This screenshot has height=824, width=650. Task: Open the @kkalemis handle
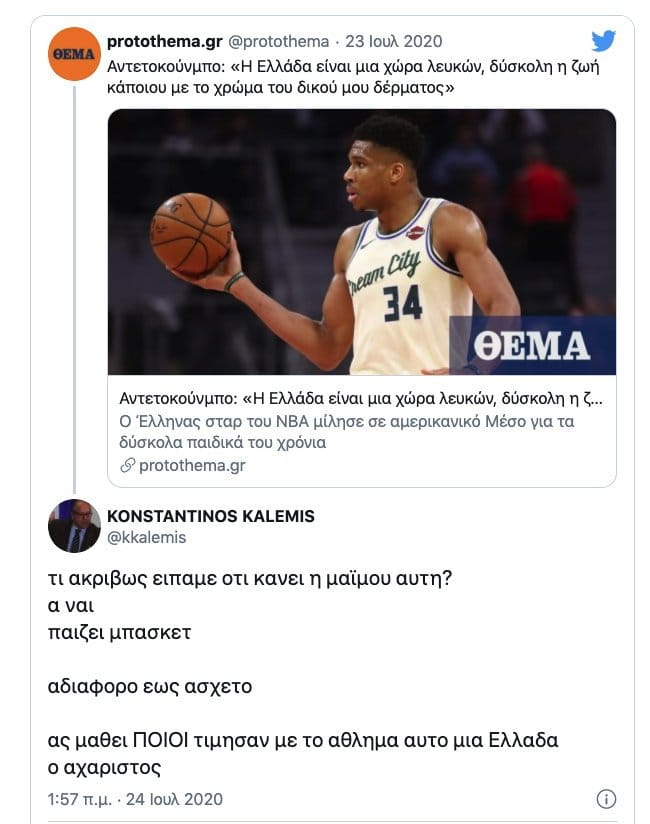pyautogui.click(x=147, y=538)
